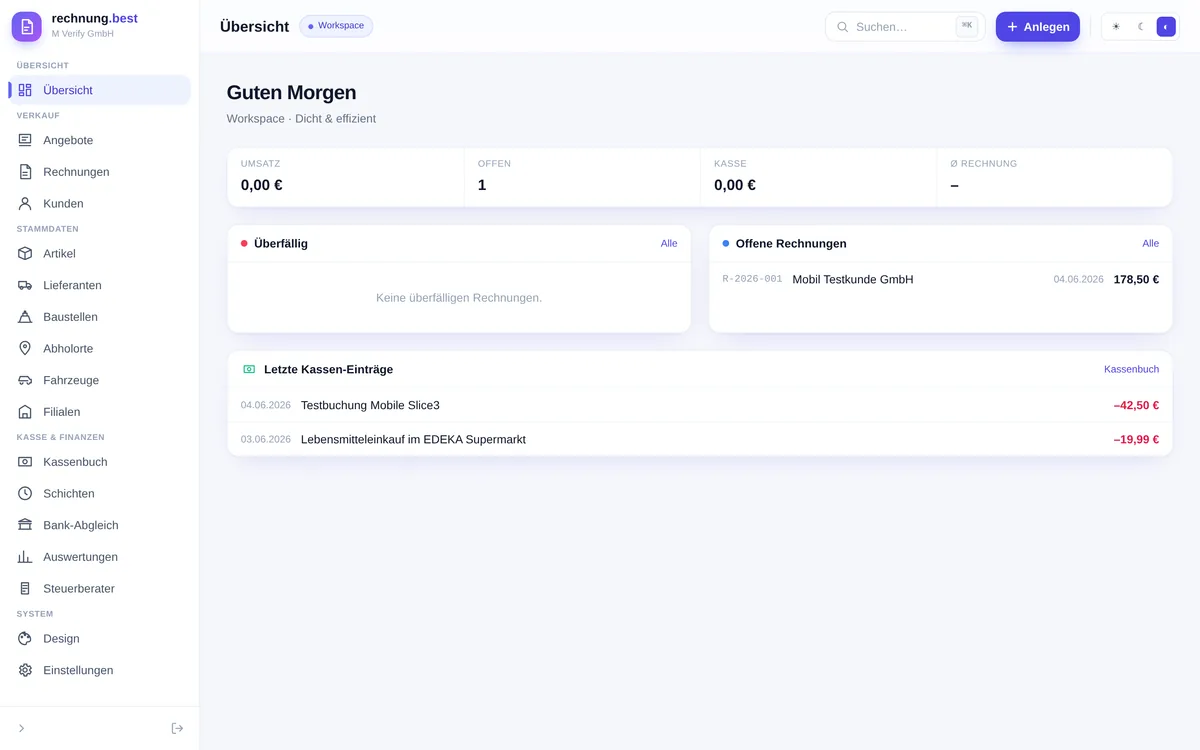Image resolution: width=1200 pixels, height=750 pixels.
Task: Click the rechnung.best logo icon
Action: click(27, 27)
